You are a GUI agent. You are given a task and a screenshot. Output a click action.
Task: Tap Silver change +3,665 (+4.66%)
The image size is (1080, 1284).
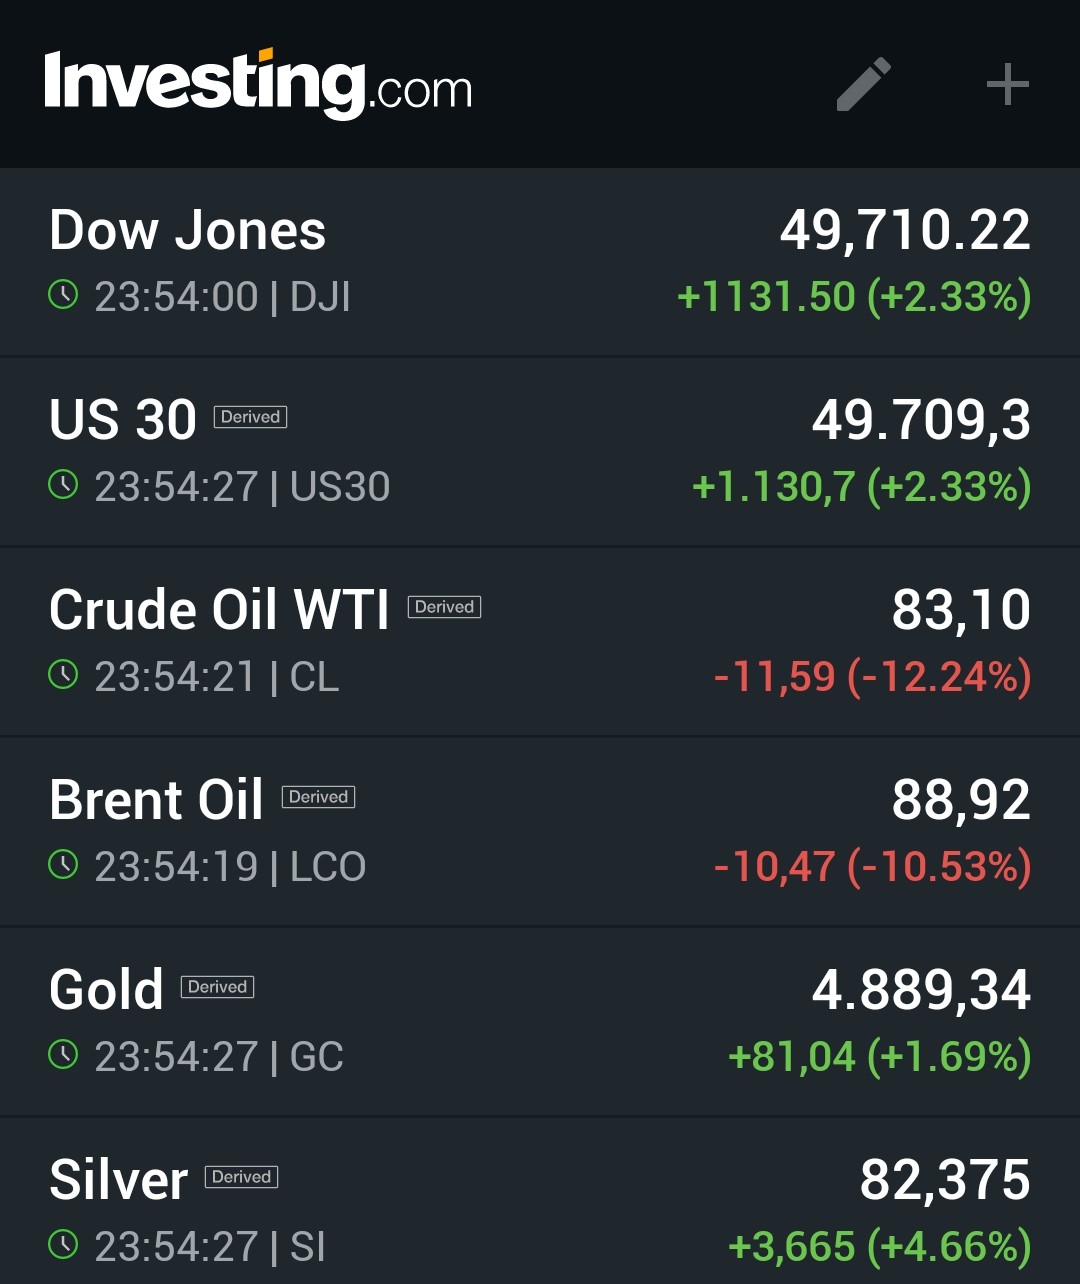point(879,1247)
